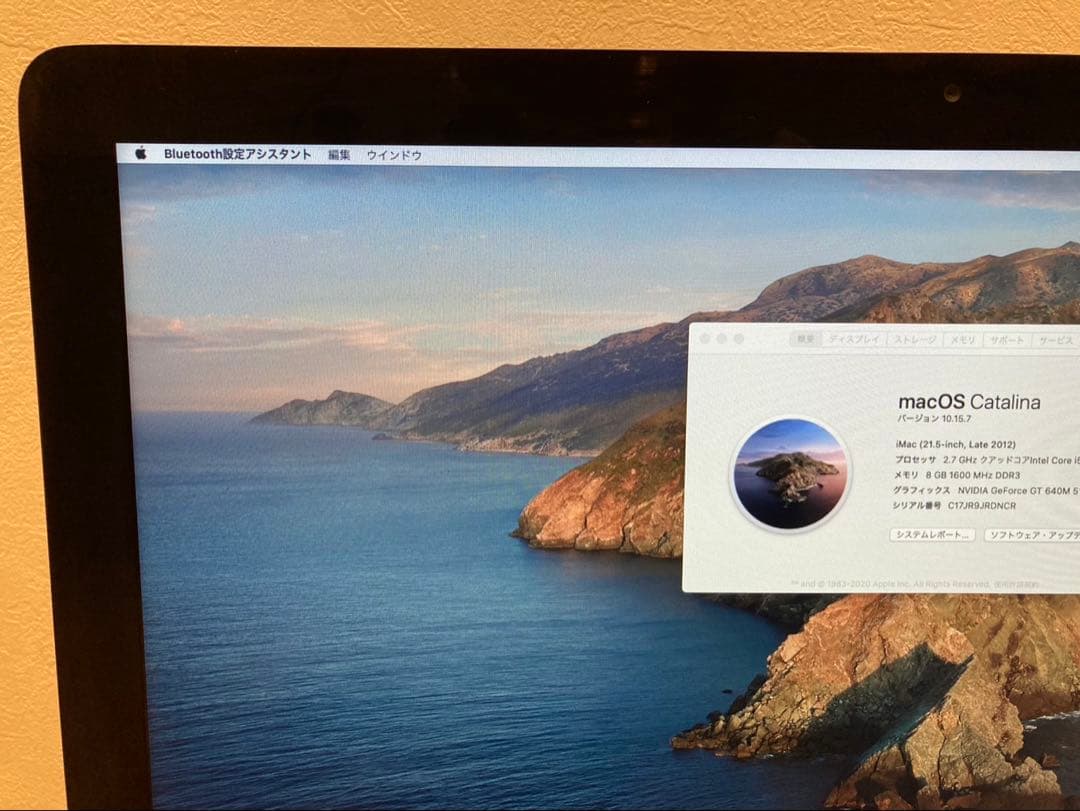
Task: Switch to the ディスプレイ tab
Action: coord(857,338)
